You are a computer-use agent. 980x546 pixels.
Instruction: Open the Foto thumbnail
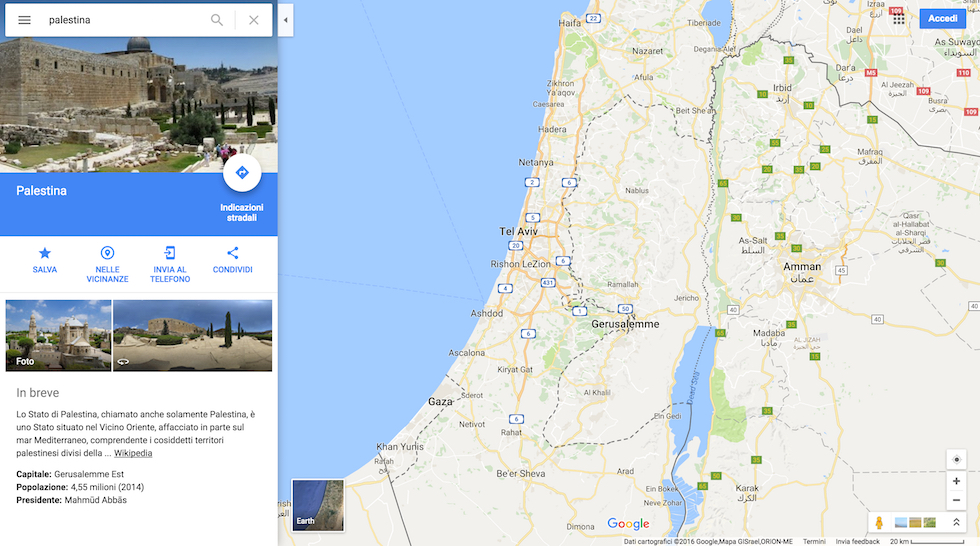(x=58, y=335)
